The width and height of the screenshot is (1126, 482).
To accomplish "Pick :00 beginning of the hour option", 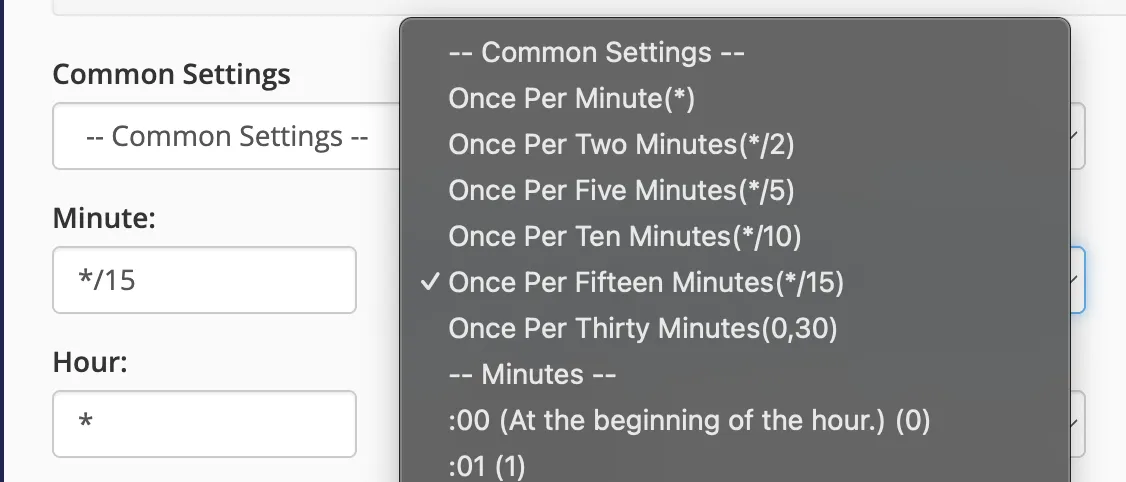I will pos(689,421).
